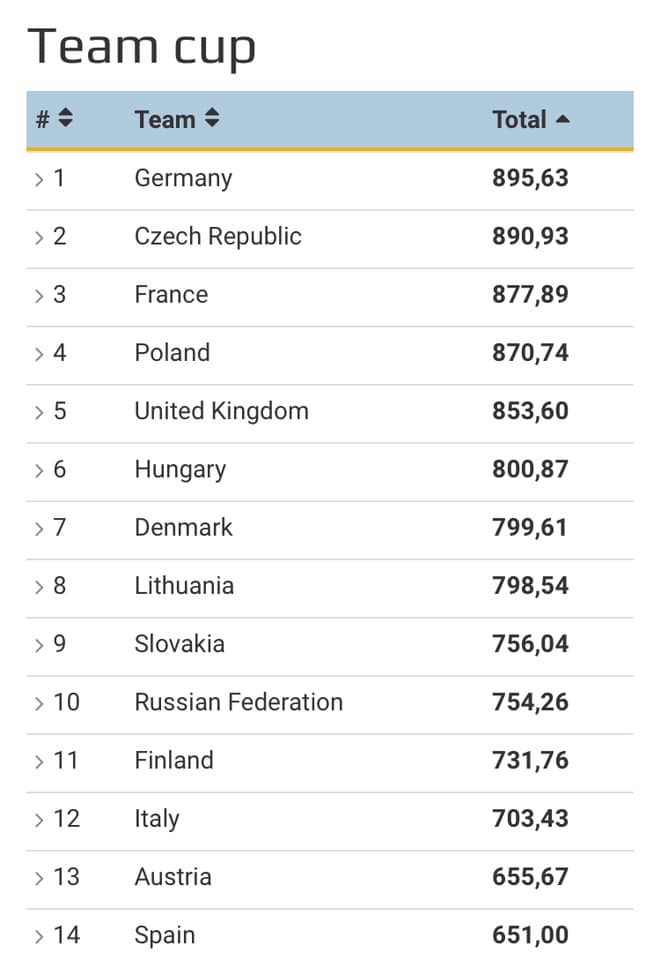Expand the Czech Republic row details
Screen dimensions: 660x960
(39, 237)
